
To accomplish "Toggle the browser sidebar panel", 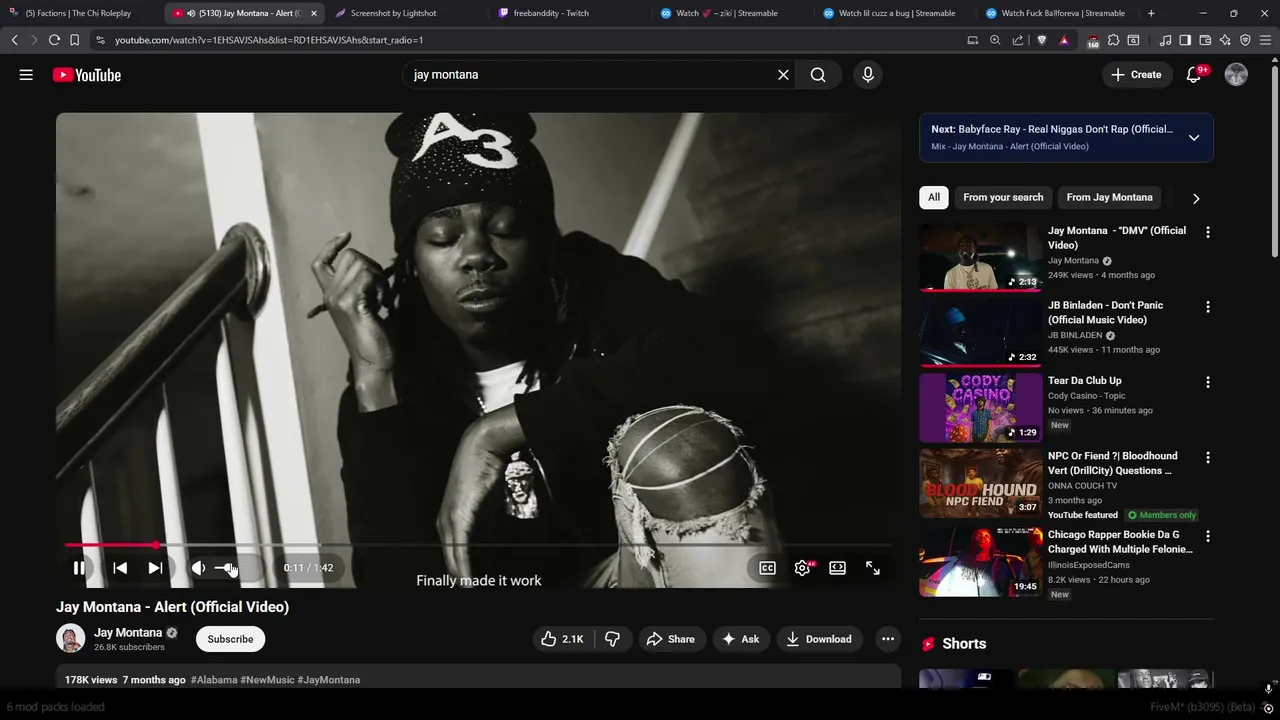I will click(x=1185, y=40).
